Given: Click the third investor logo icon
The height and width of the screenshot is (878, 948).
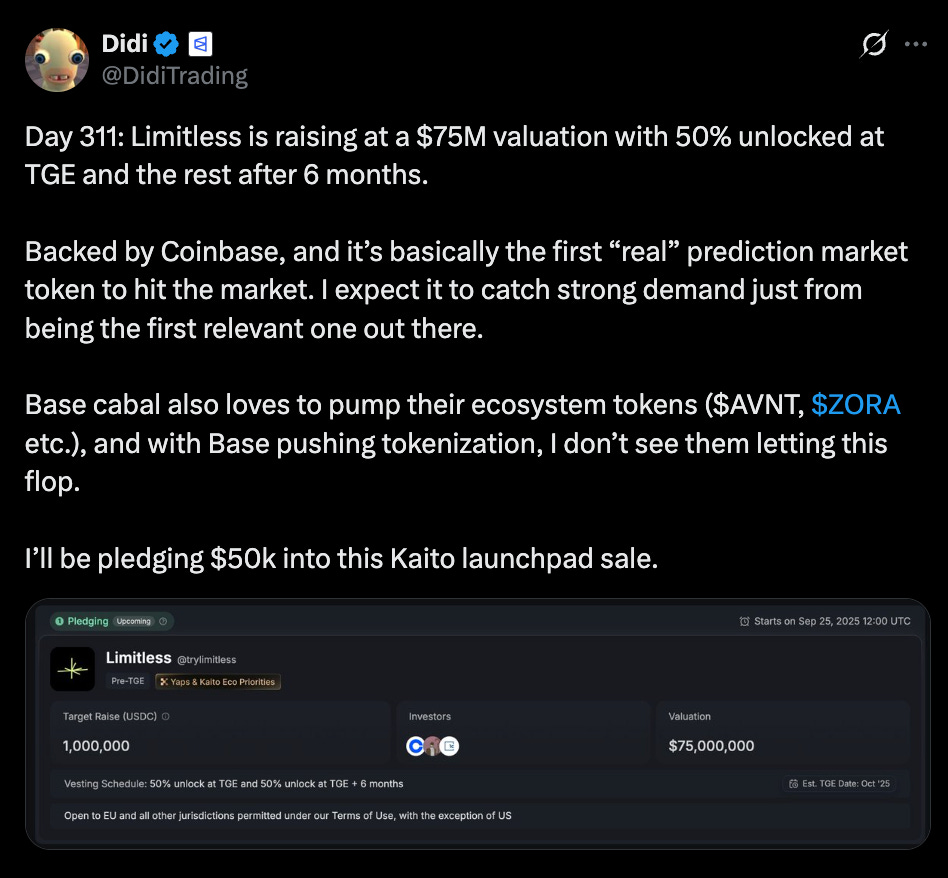Looking at the screenshot, I should [x=450, y=746].
